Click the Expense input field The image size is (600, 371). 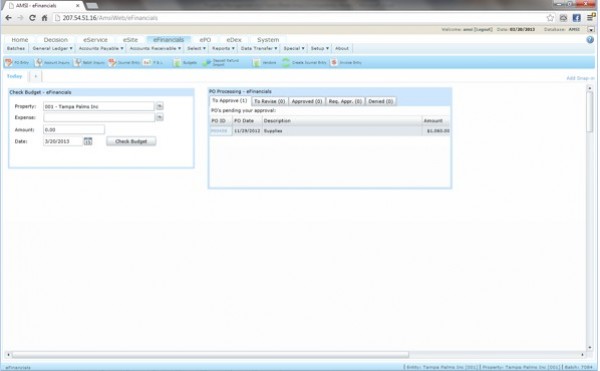pos(99,117)
